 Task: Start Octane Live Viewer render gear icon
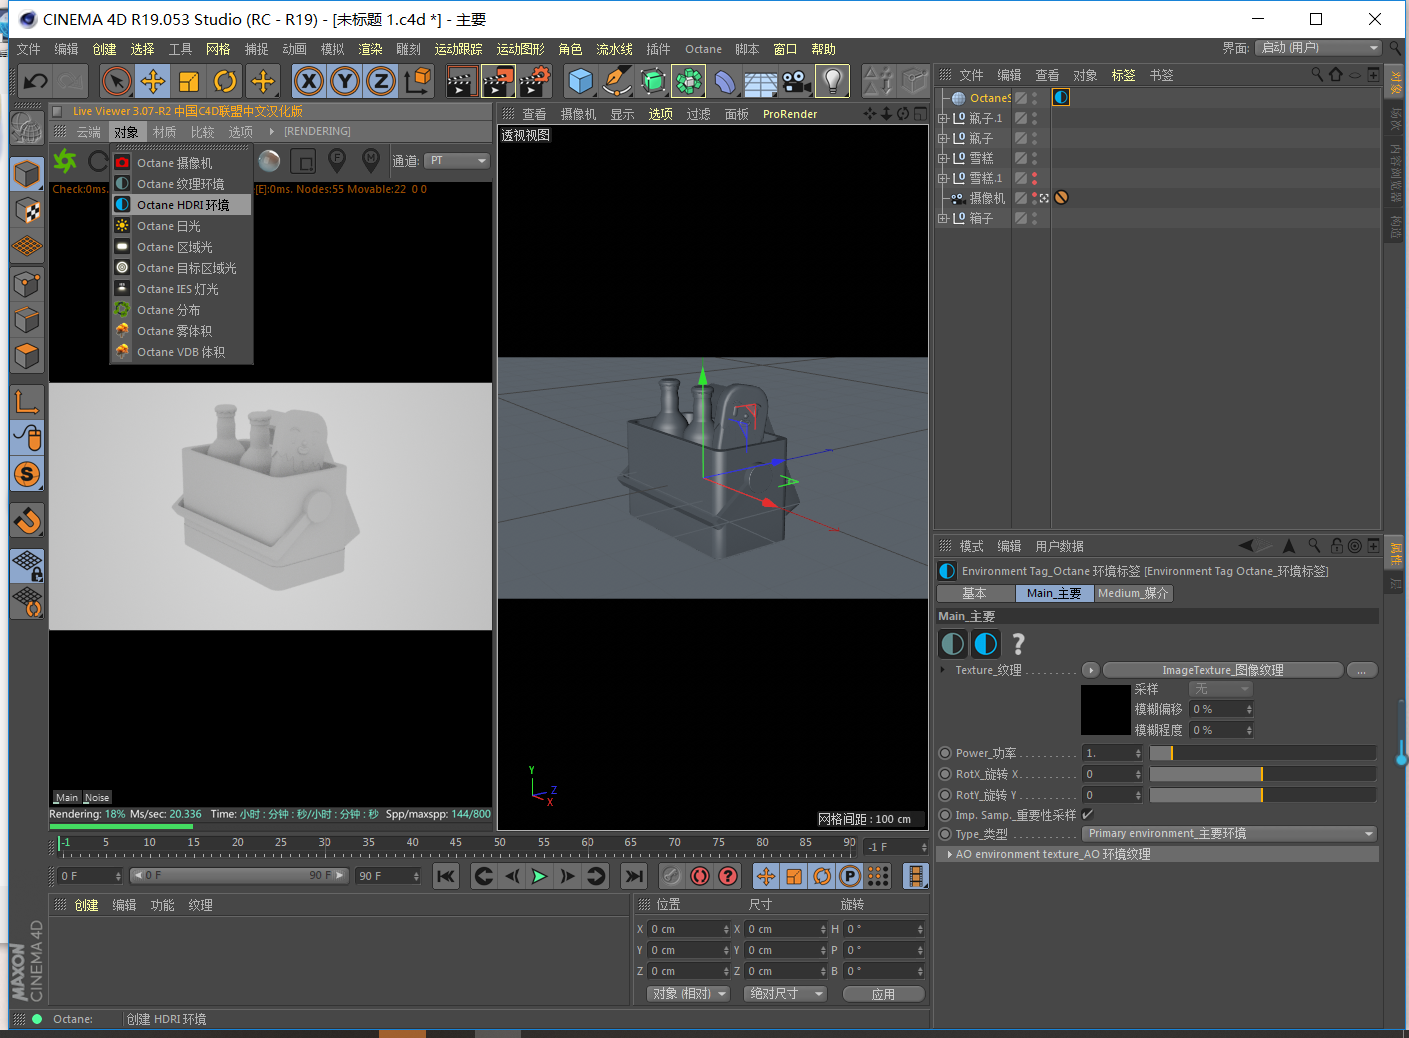[x=66, y=160]
